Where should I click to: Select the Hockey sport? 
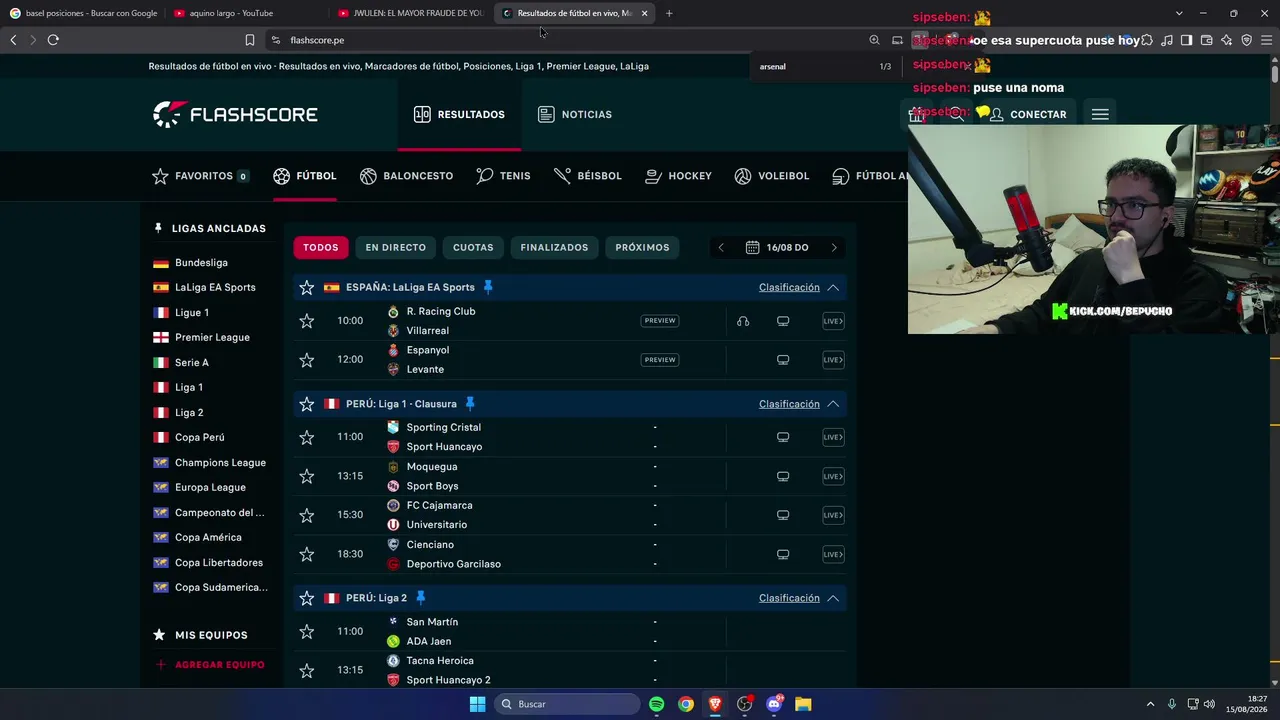pos(678,176)
